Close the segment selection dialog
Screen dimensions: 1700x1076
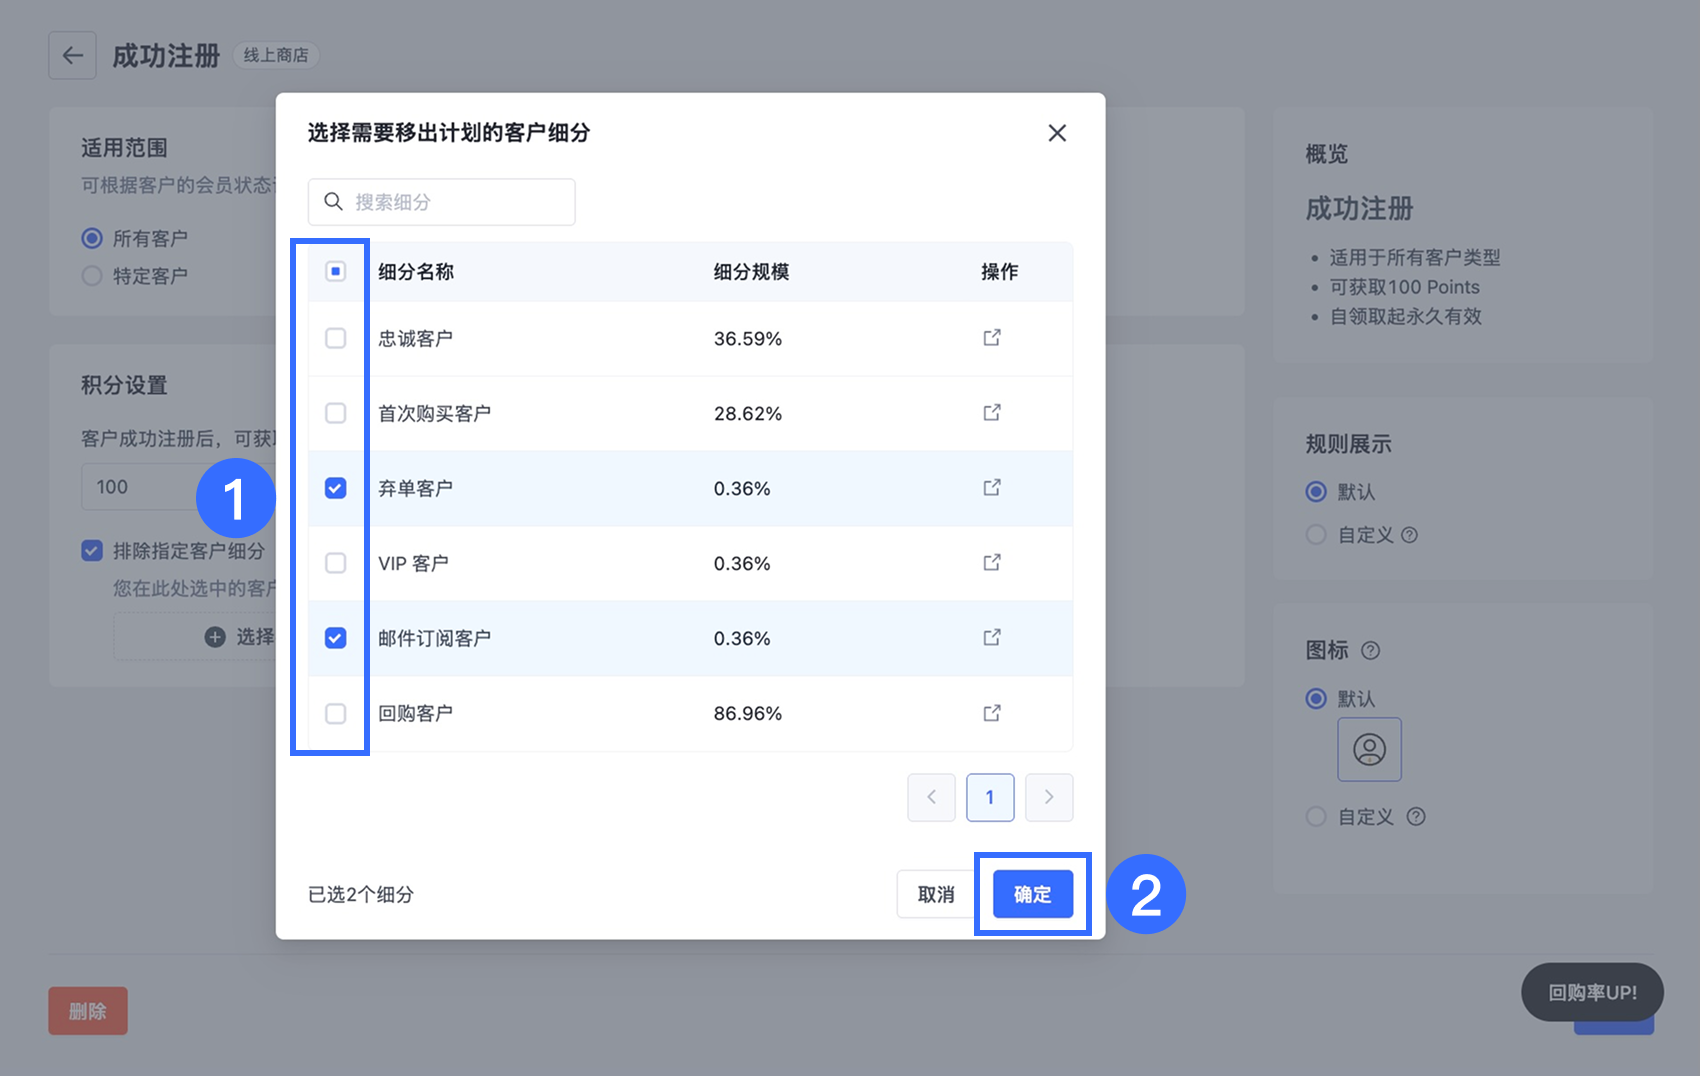[x=1057, y=133]
